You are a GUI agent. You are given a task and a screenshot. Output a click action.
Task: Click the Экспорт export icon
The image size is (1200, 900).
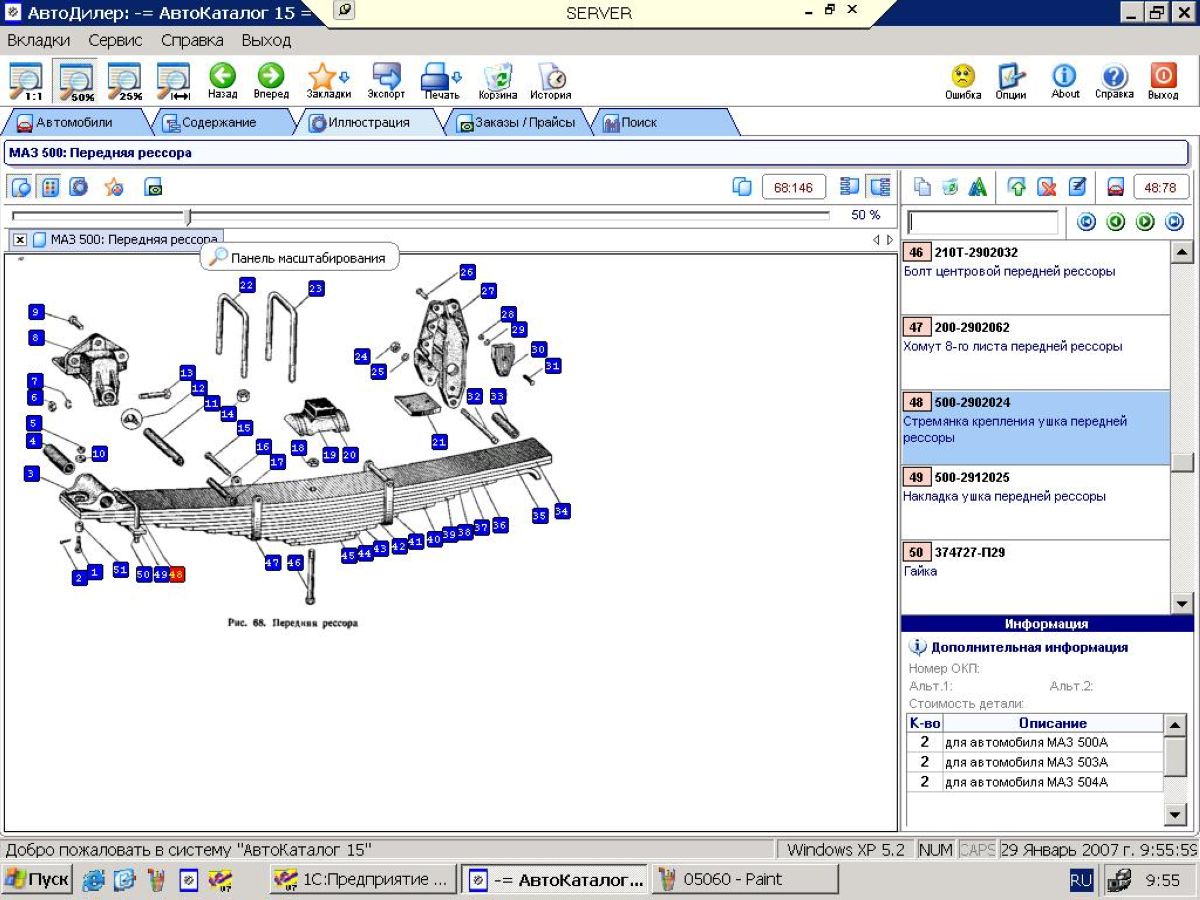pos(386,82)
